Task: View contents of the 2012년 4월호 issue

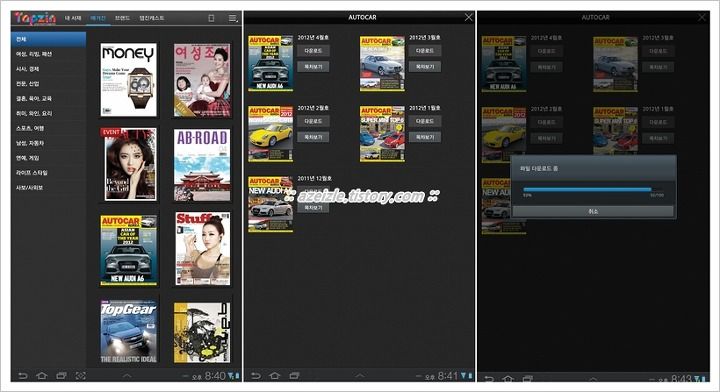Action: [313, 67]
